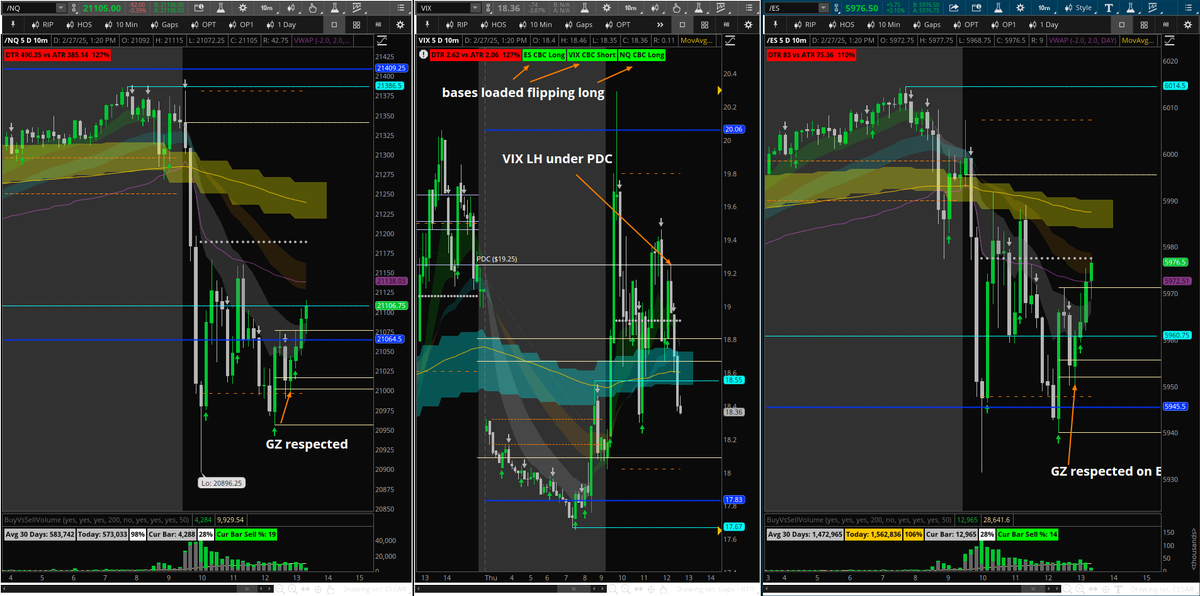Open list menu icon in /NQ chart
Screen dimensions: 1200x596
tap(402, 8)
